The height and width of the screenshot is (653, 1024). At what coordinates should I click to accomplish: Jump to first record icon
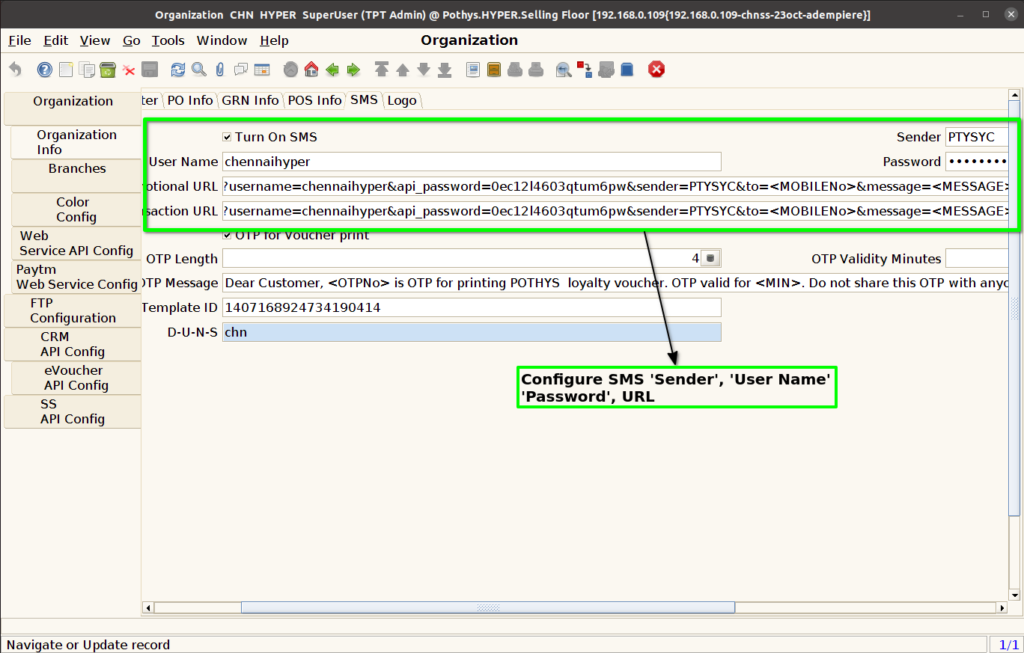(381, 69)
